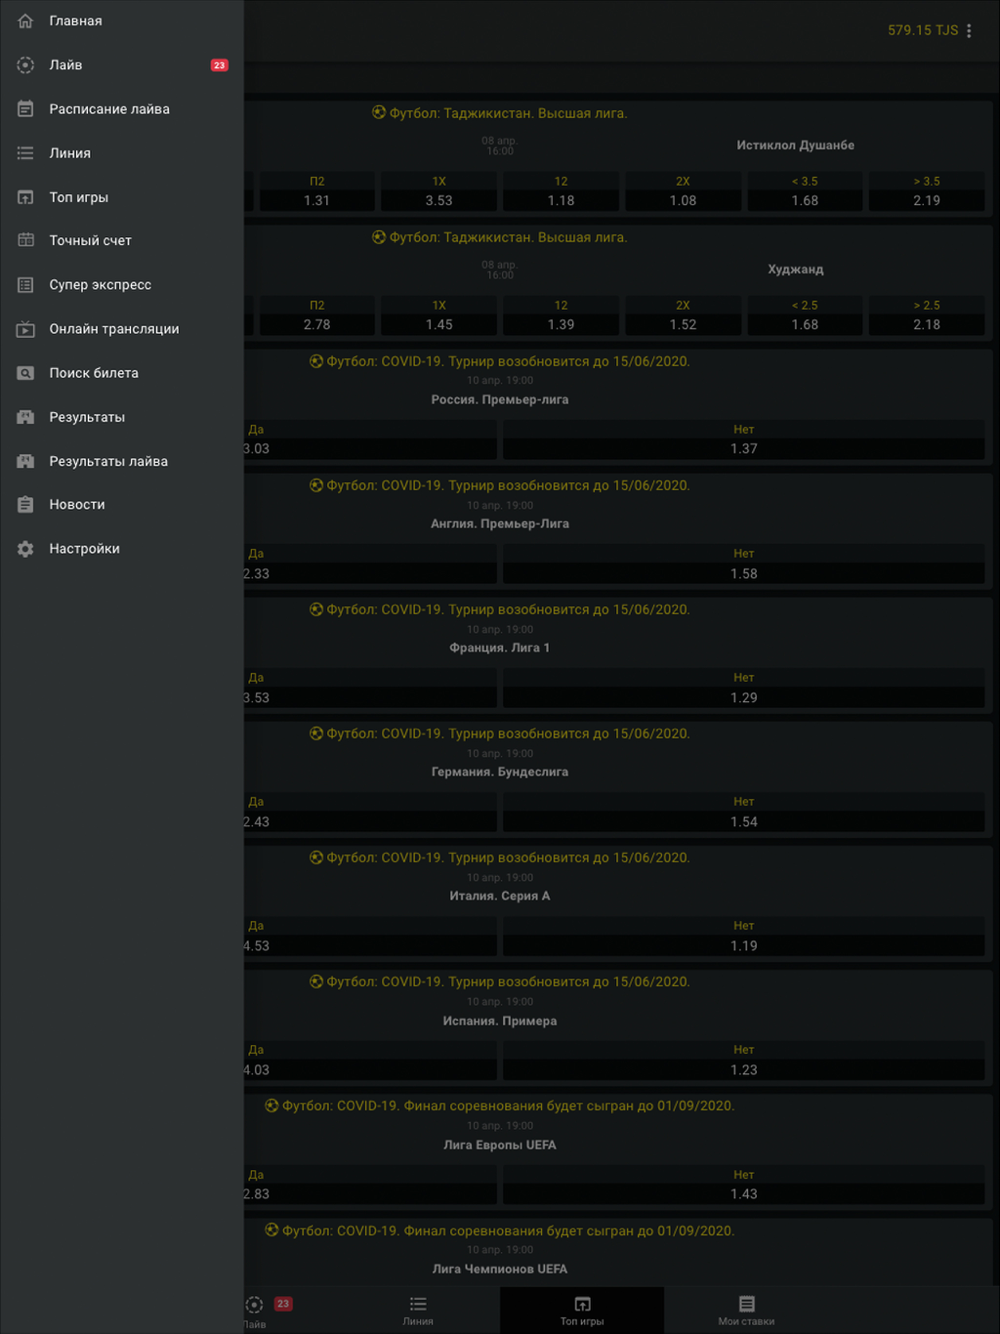Click the Лайв sidebar icon
Screen dimensions: 1000x1334
point(26,65)
